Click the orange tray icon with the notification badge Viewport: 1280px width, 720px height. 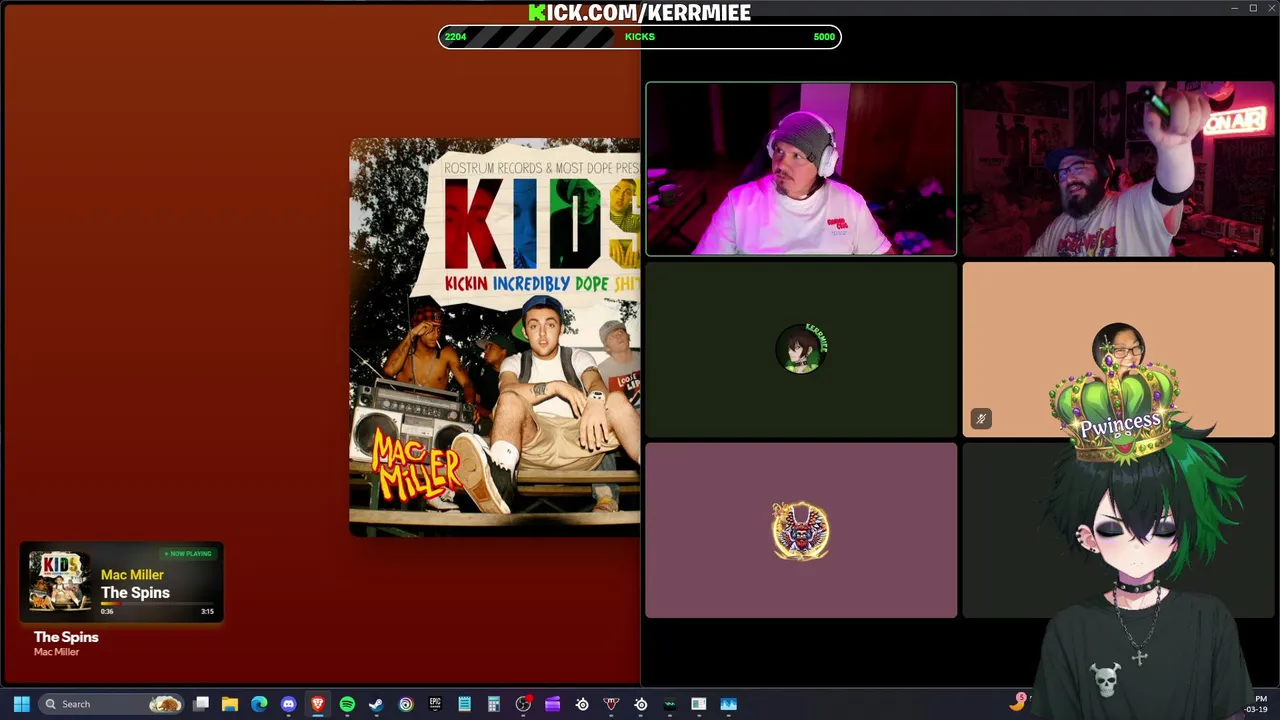pyautogui.click(x=1018, y=702)
